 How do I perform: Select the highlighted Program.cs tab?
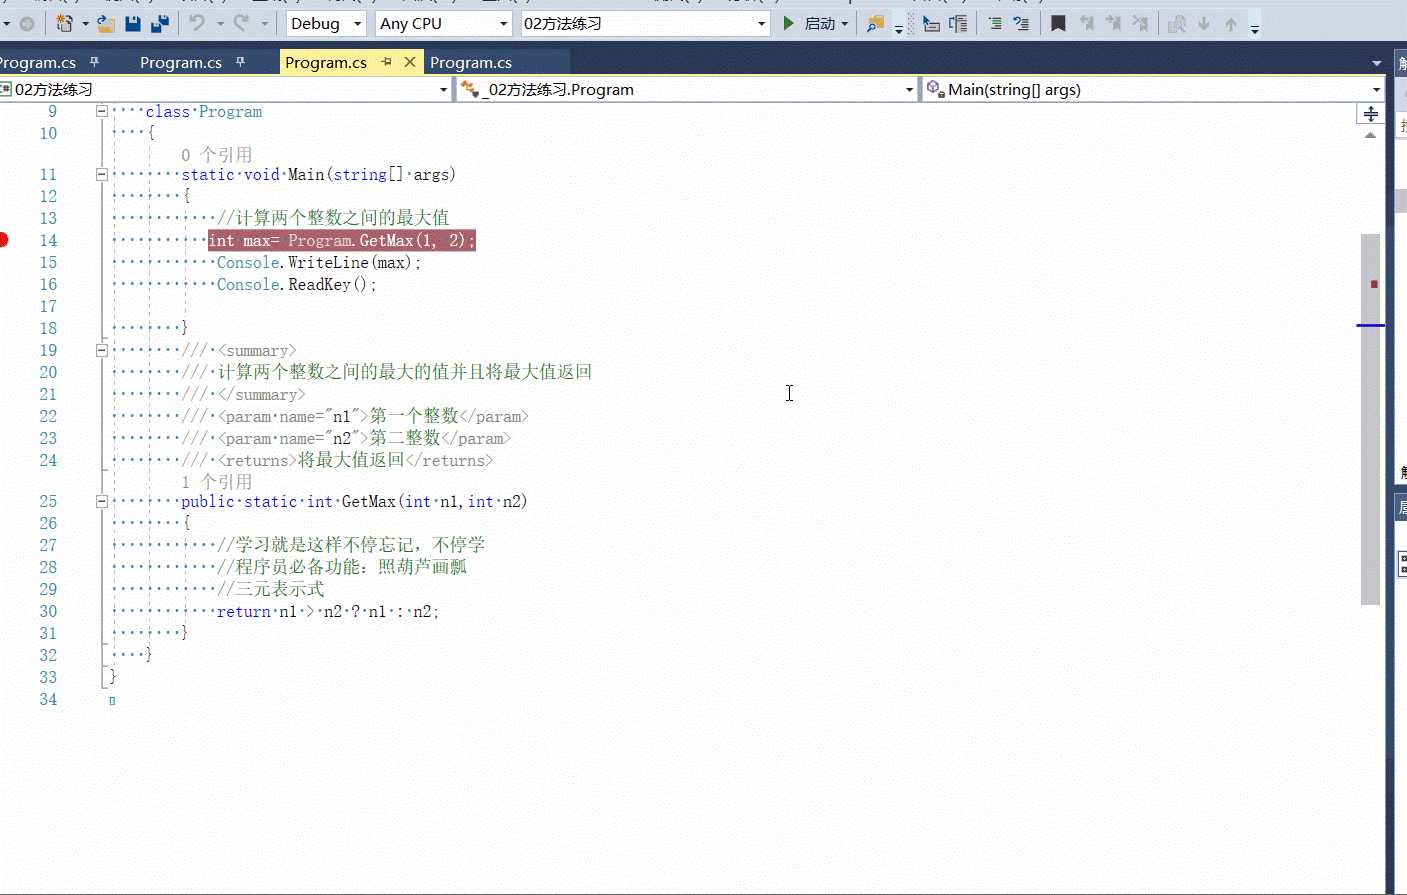326,62
